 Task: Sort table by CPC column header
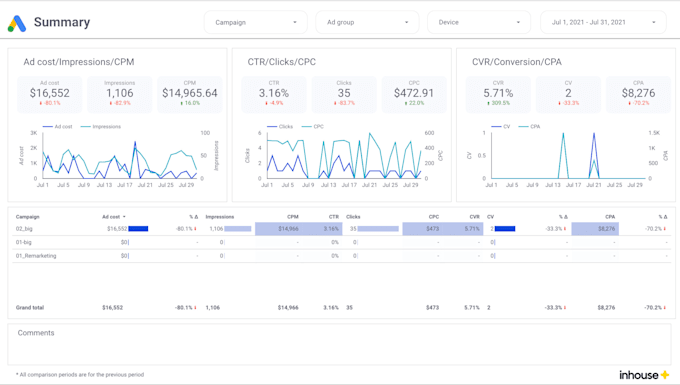click(434, 217)
